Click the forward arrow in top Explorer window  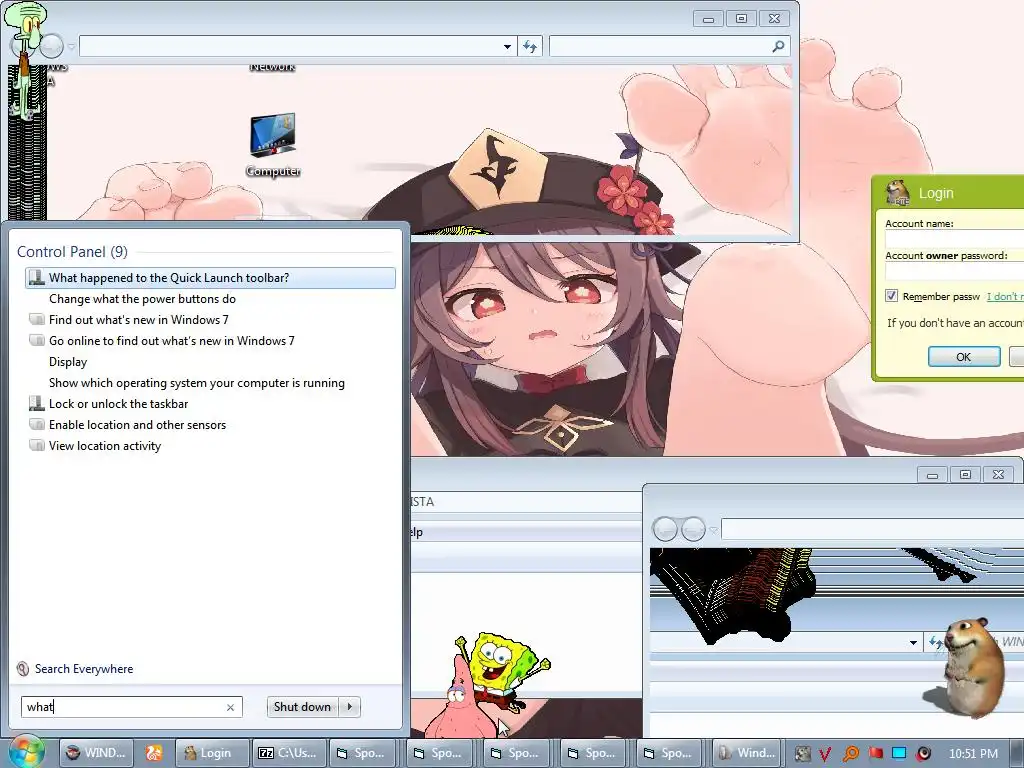coord(51,46)
